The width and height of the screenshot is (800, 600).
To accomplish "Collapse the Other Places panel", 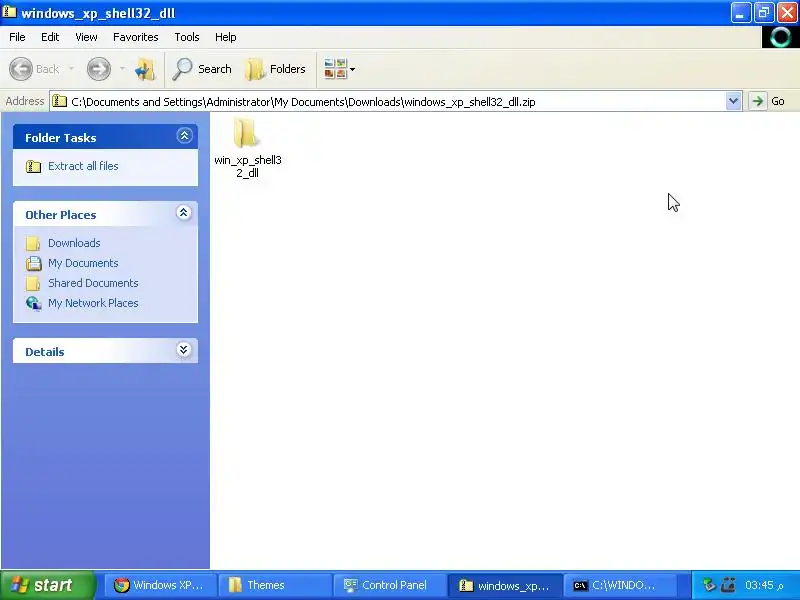I will (x=184, y=213).
